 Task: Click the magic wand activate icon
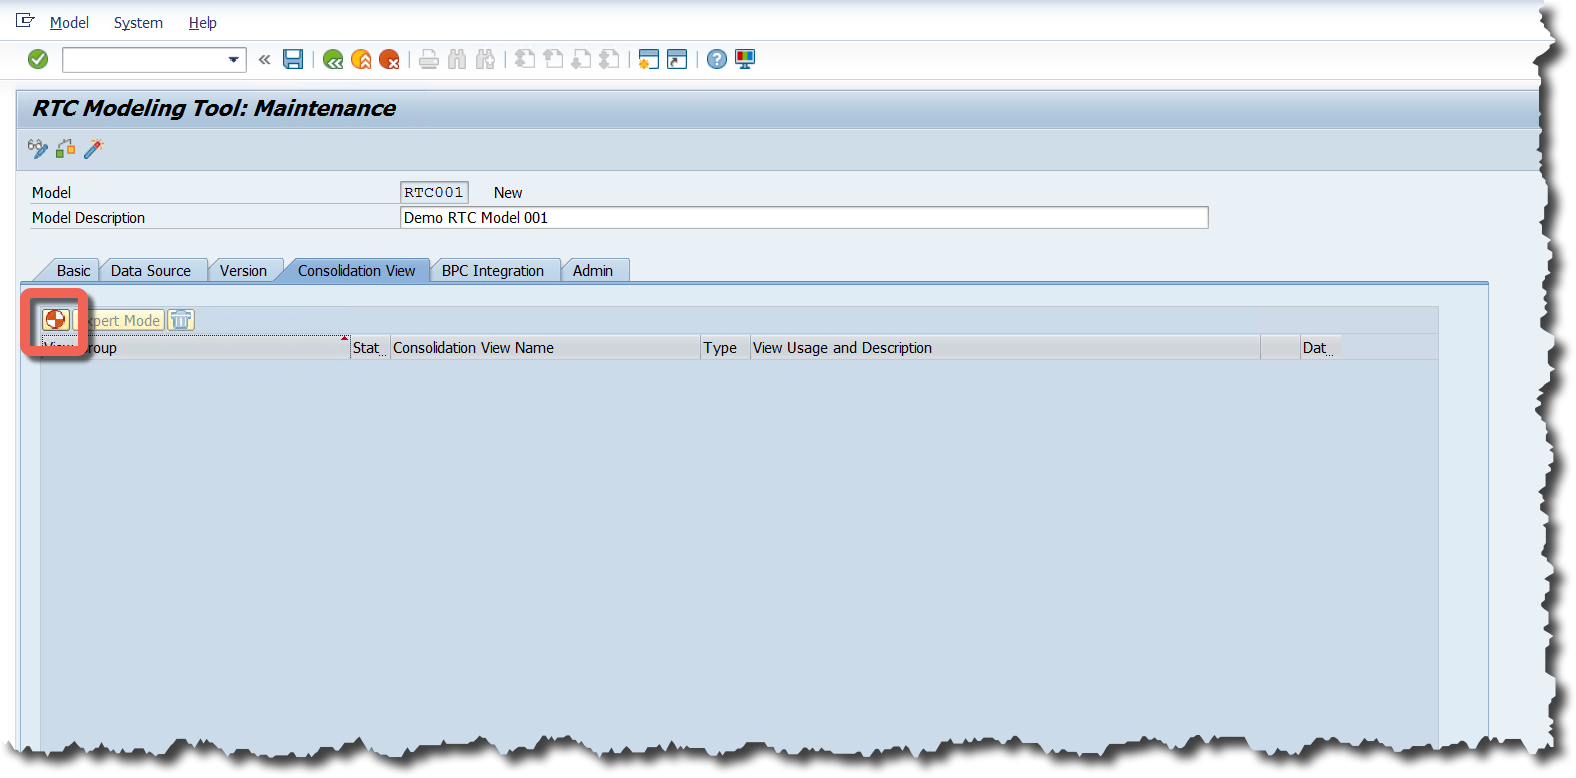coord(94,149)
